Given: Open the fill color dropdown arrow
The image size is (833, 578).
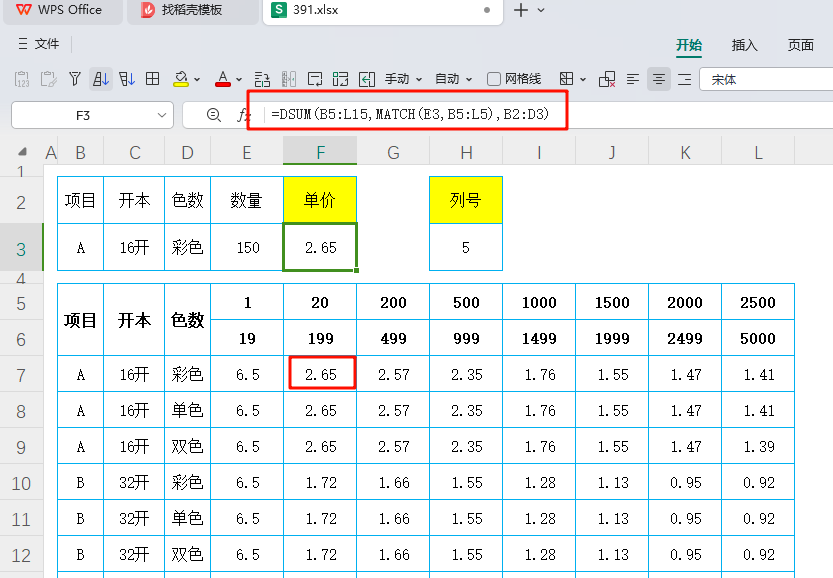Looking at the screenshot, I should pyautogui.click(x=197, y=80).
